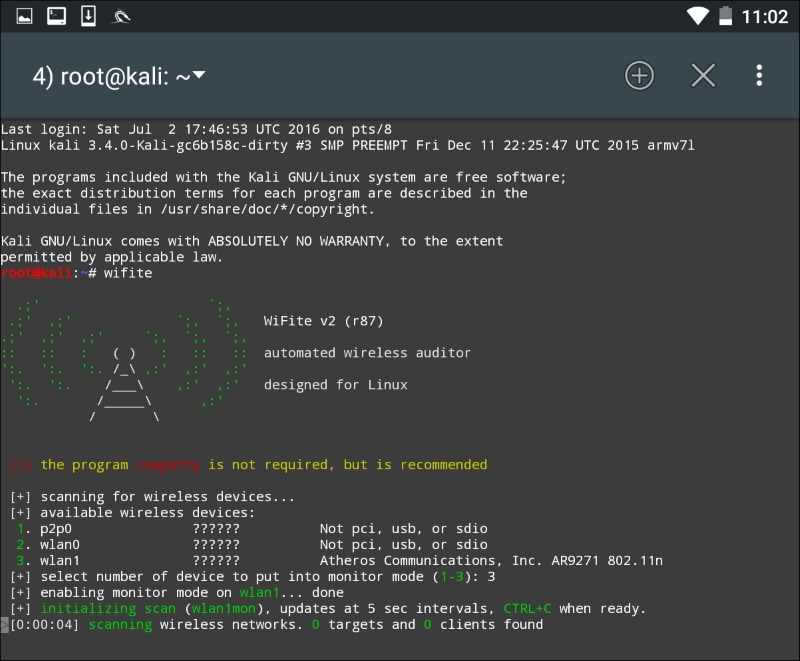Close the current terminal session with X
This screenshot has height=661, width=800.
pos(703,76)
